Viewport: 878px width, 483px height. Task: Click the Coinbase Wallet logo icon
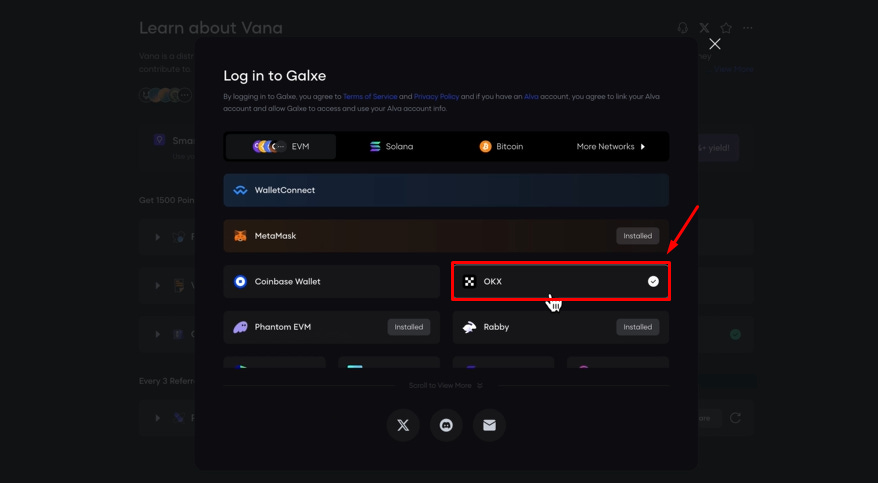click(240, 282)
